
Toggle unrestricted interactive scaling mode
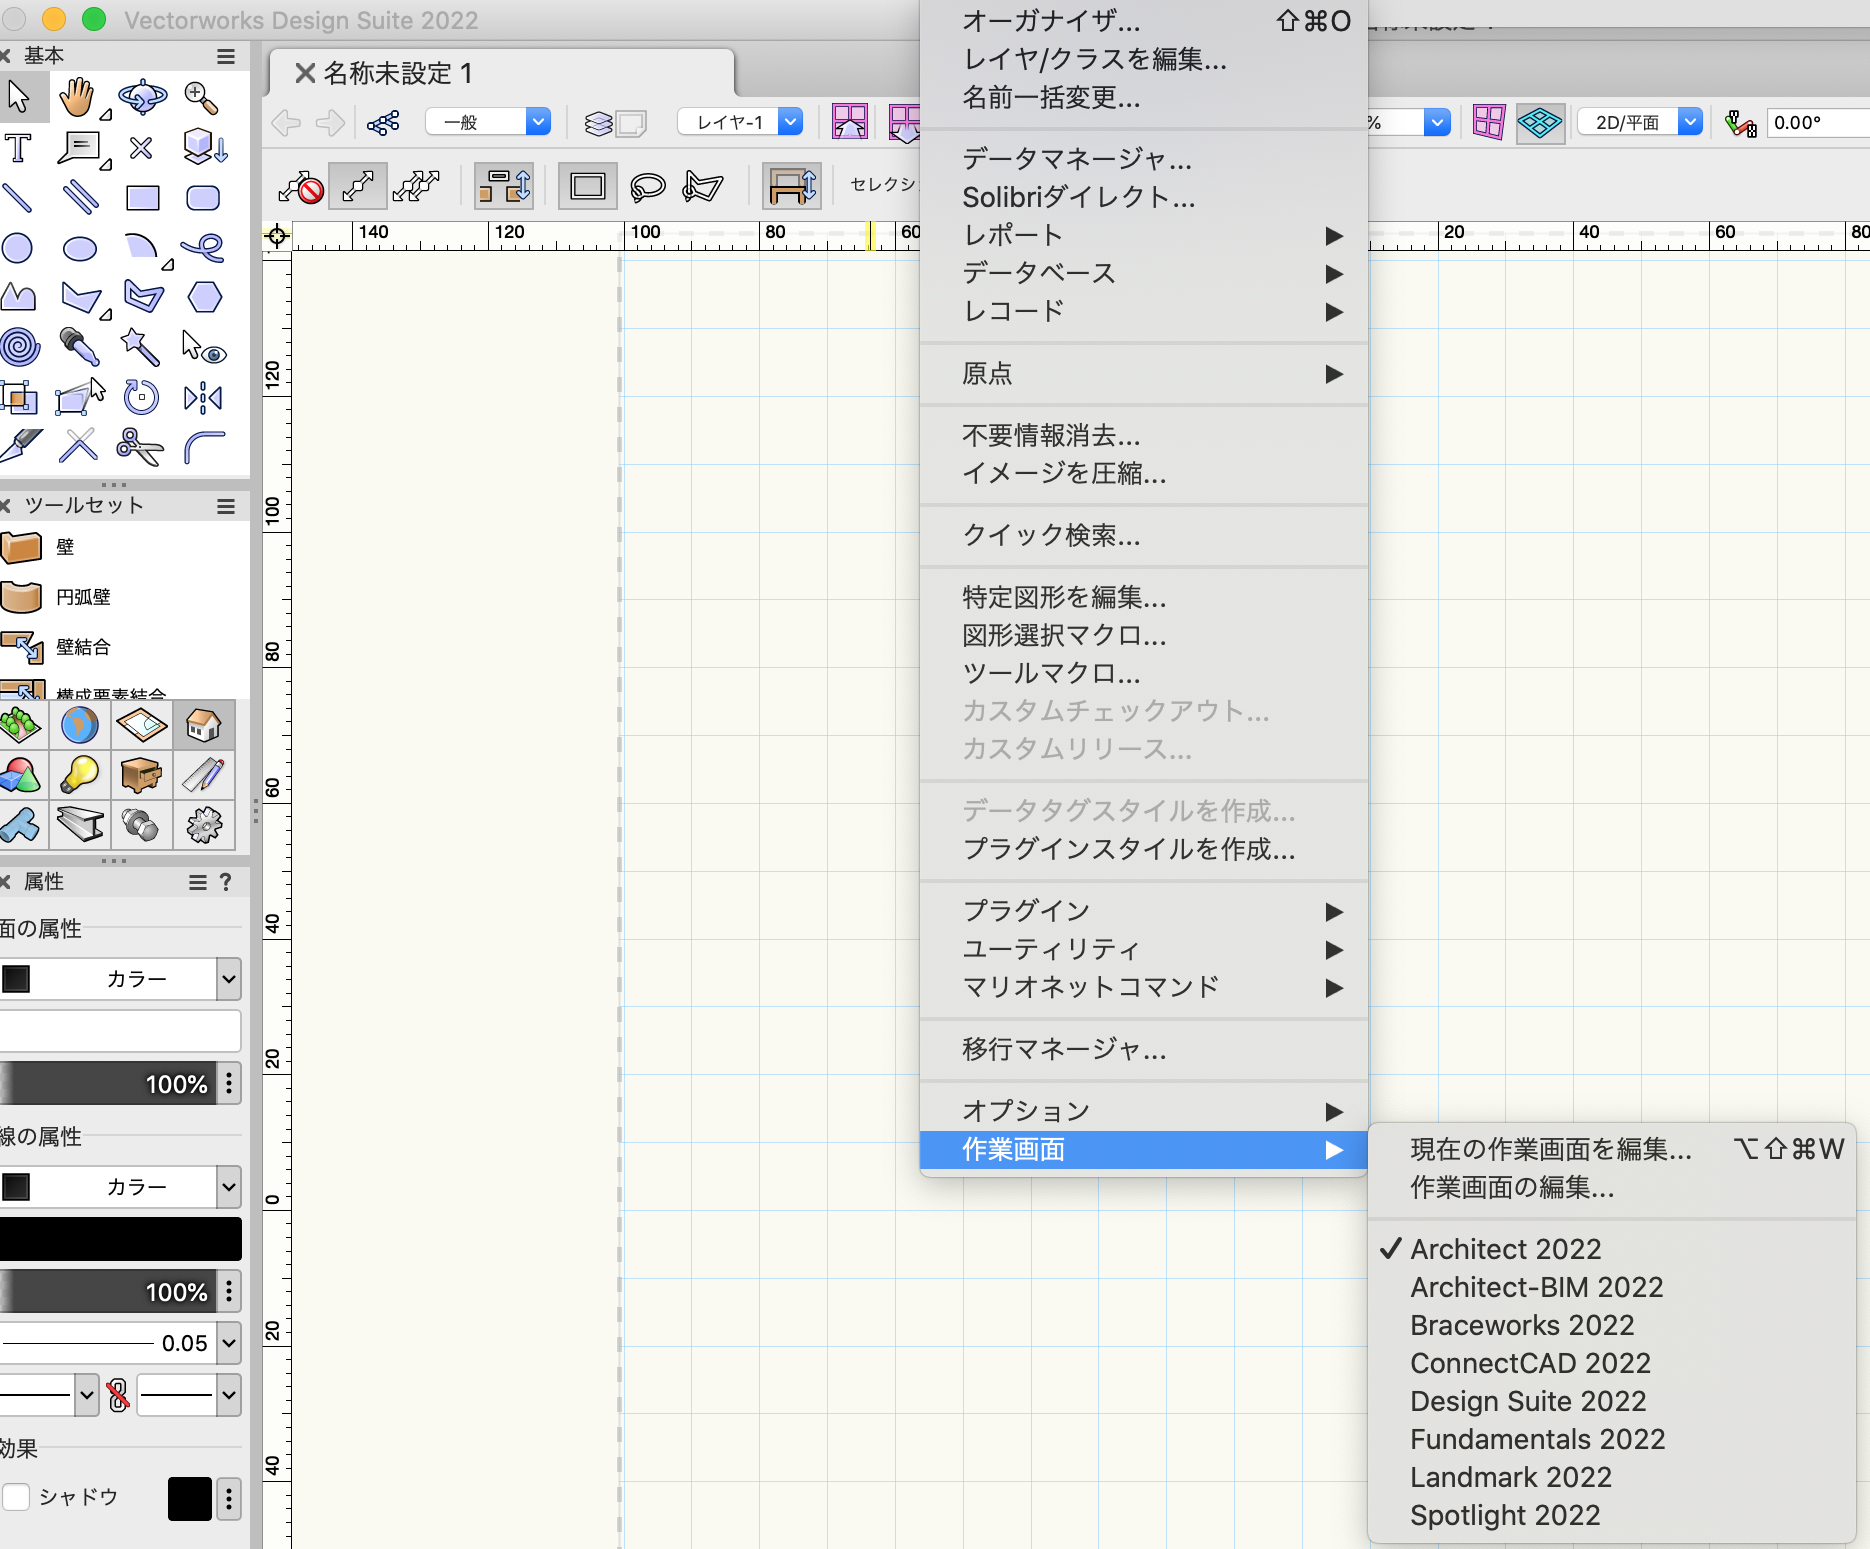(x=416, y=187)
